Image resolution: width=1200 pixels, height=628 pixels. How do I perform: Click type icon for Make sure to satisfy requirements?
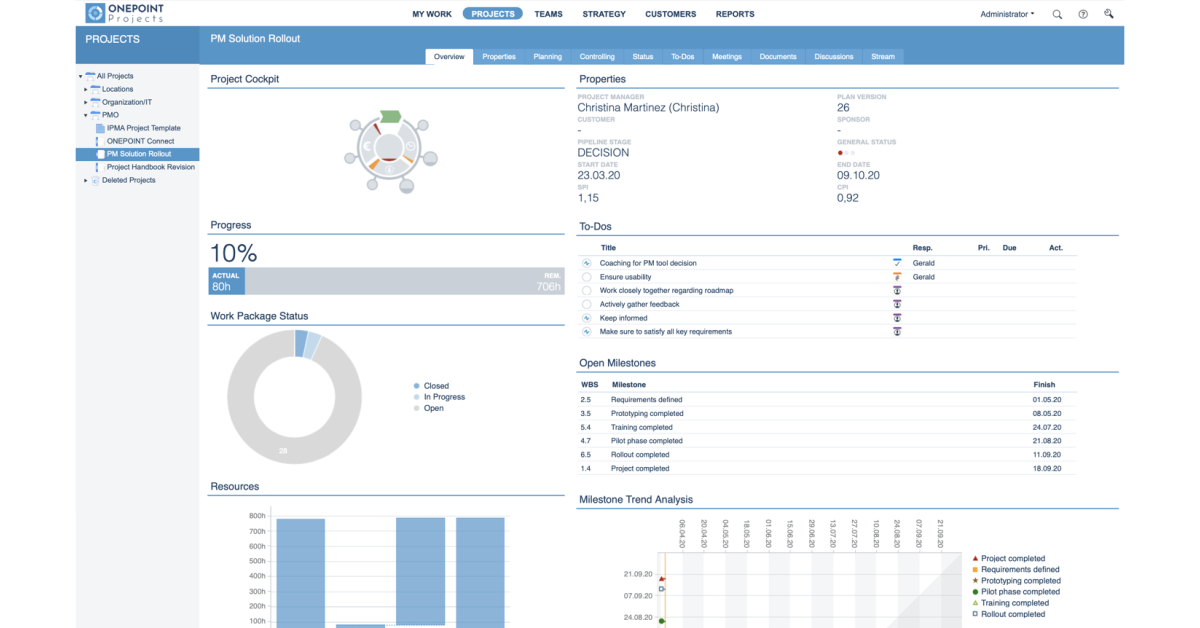click(x=897, y=331)
